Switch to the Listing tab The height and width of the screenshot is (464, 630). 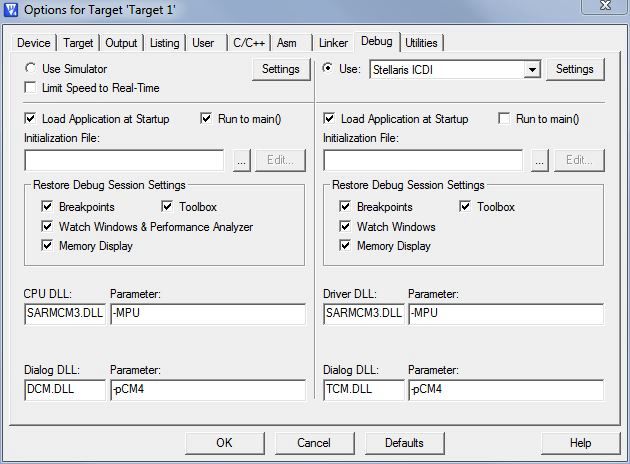tap(165, 43)
